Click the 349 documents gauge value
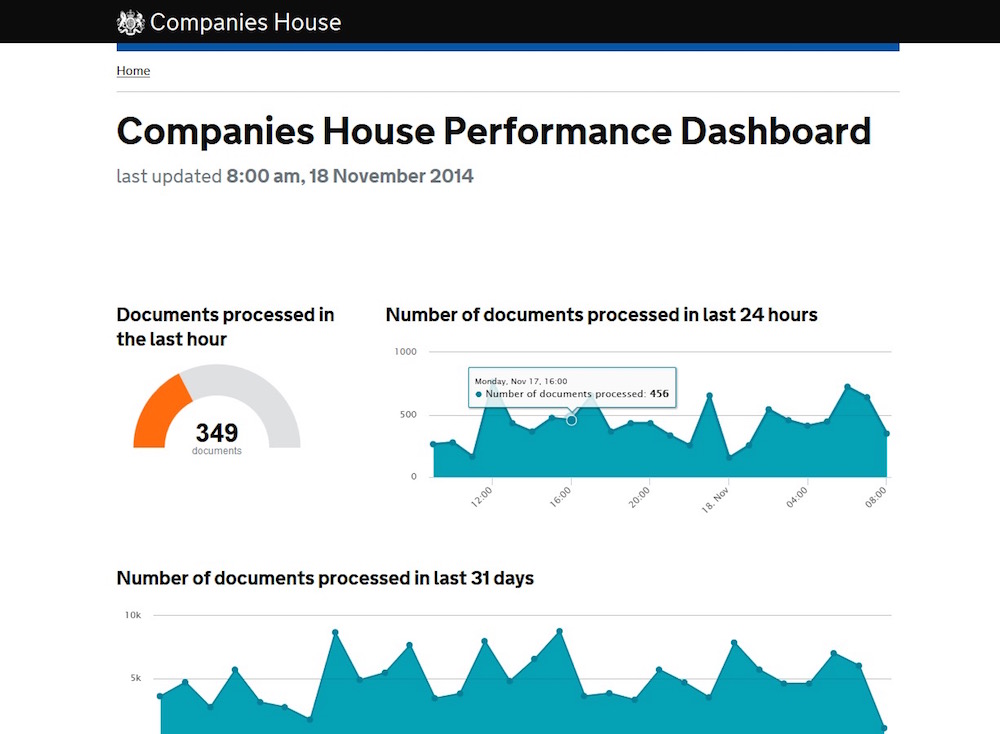The image size is (1000, 734). 217,433
